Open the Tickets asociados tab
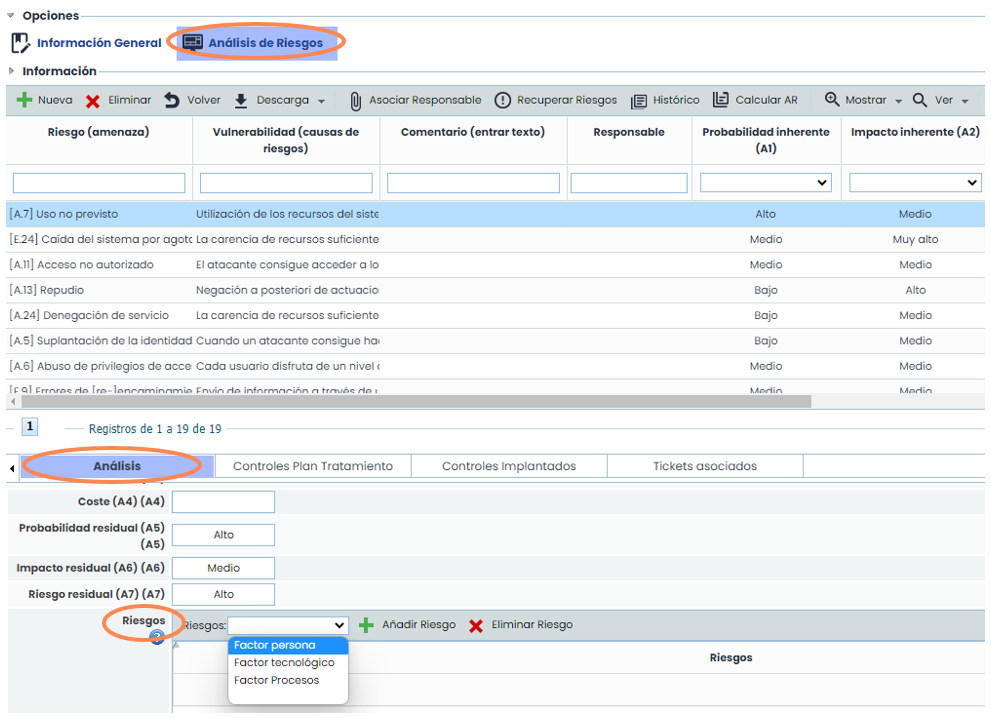The image size is (991, 718). pyautogui.click(x=704, y=466)
